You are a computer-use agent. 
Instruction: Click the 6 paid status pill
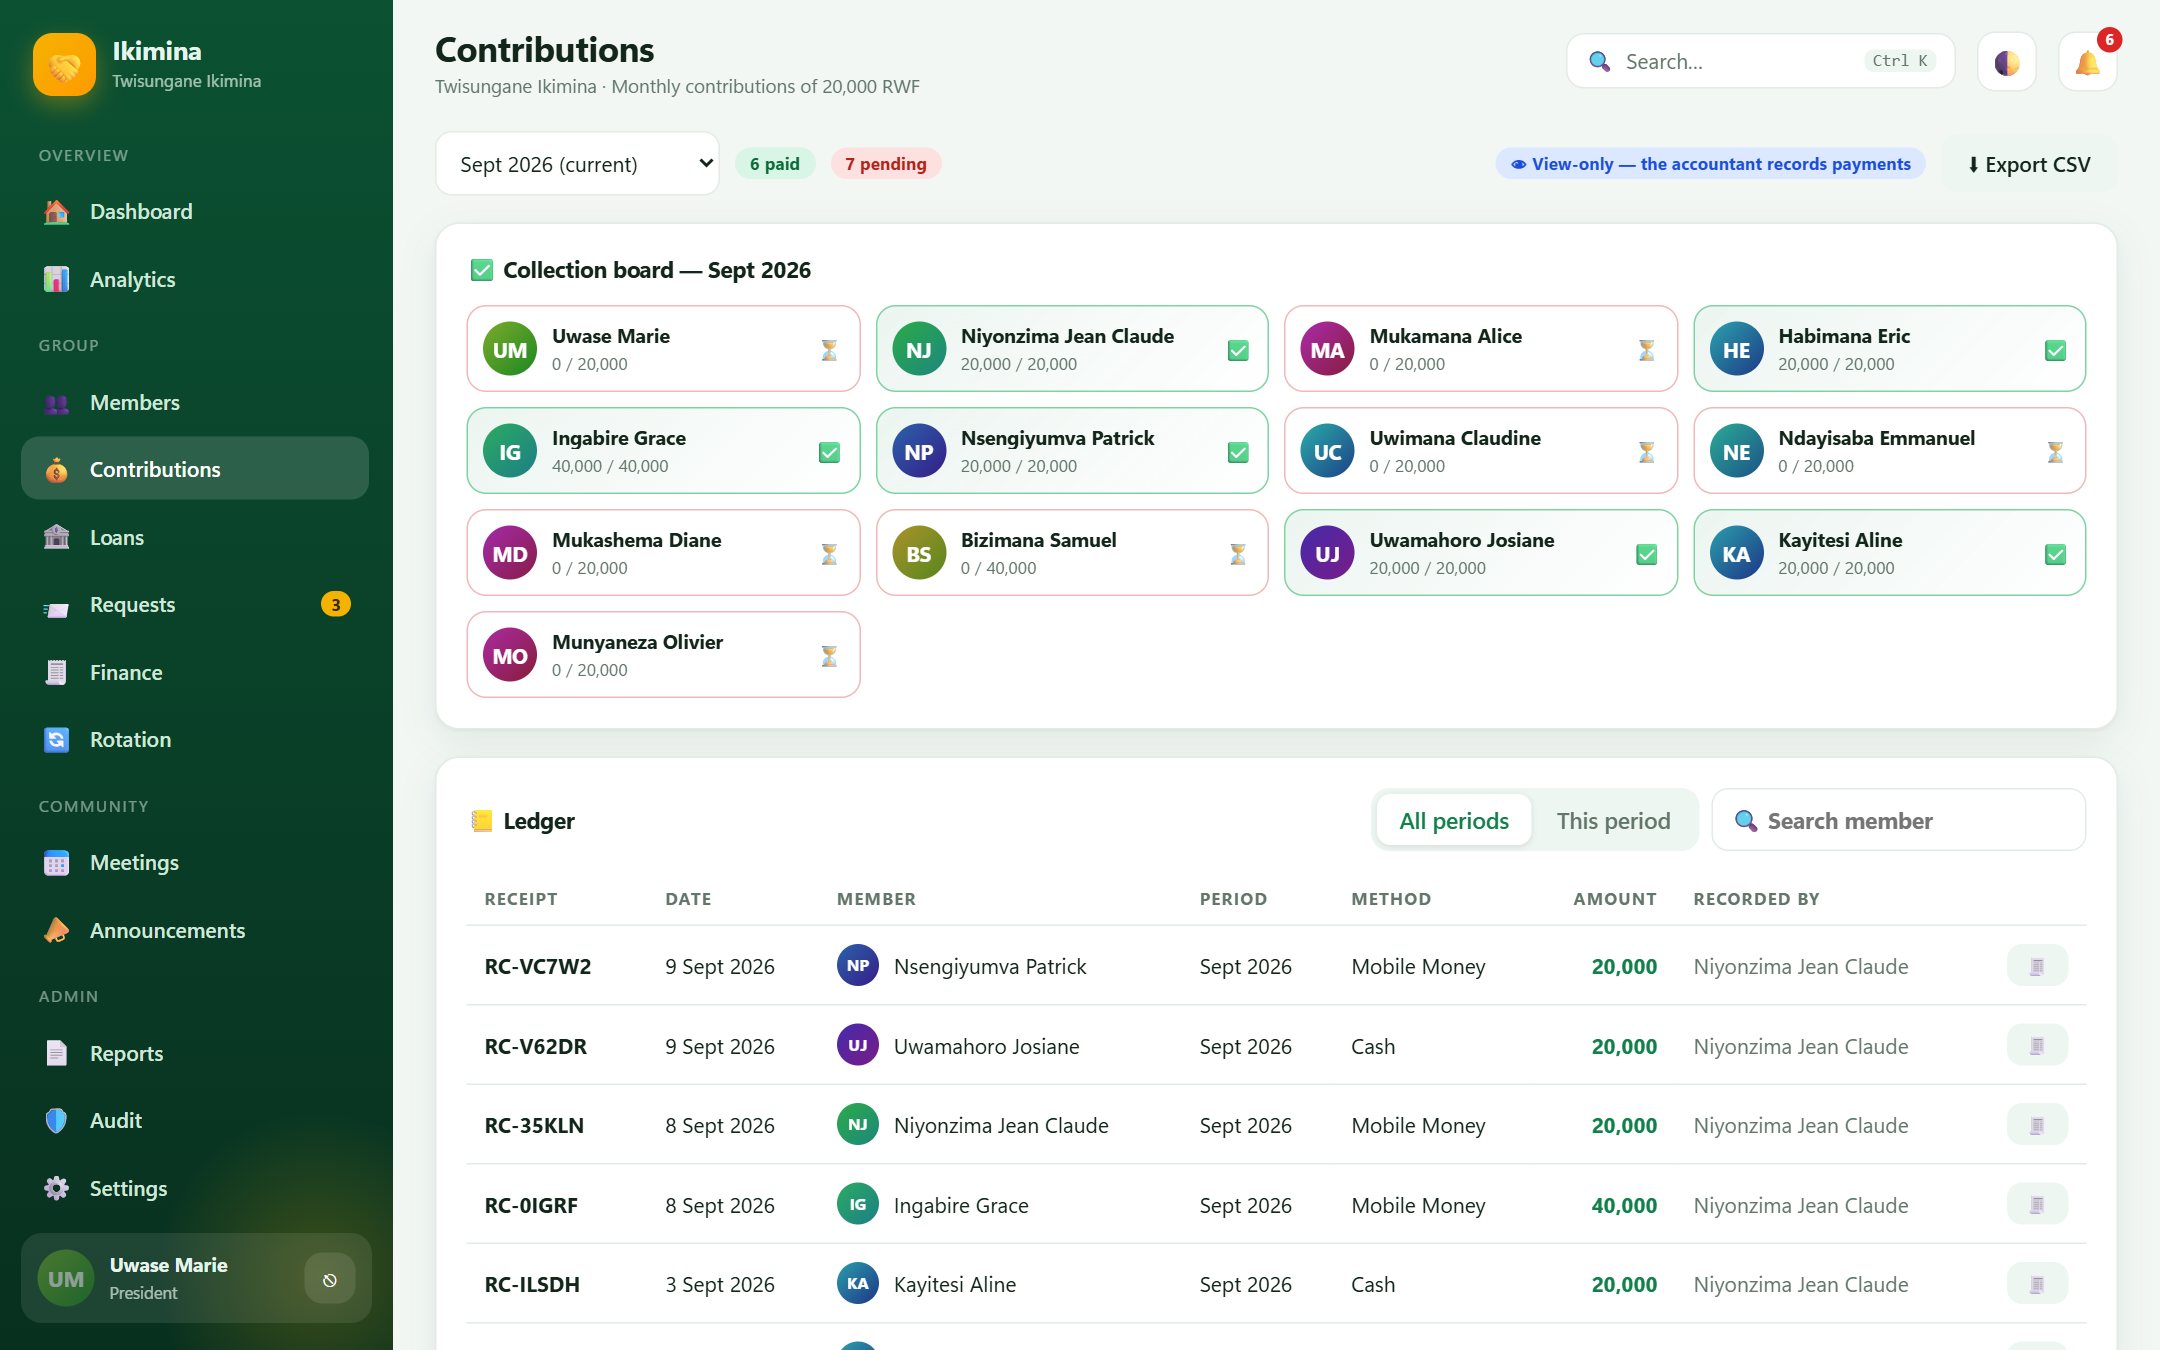775,164
